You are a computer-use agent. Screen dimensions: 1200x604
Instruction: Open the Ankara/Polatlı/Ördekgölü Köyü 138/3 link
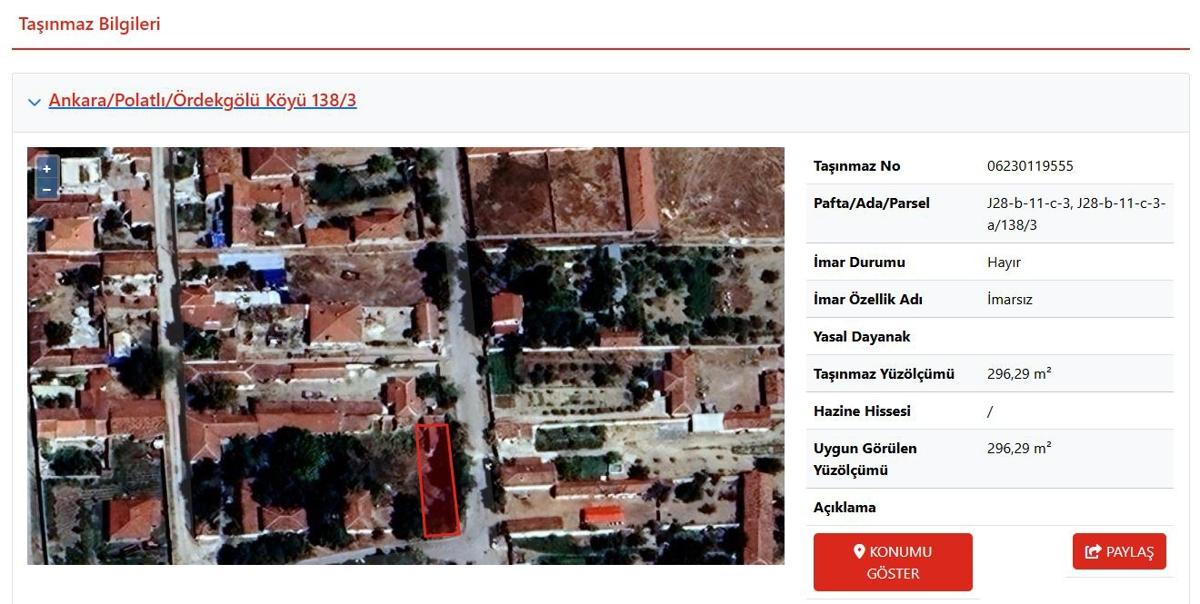tap(202, 100)
